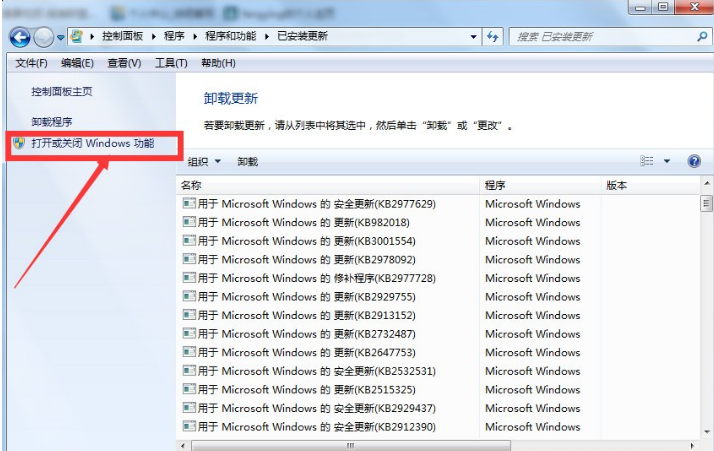The width and height of the screenshot is (714, 451).
Task: Expand the arrow before 控制面板 breadcrumb
Action: click(x=92, y=36)
